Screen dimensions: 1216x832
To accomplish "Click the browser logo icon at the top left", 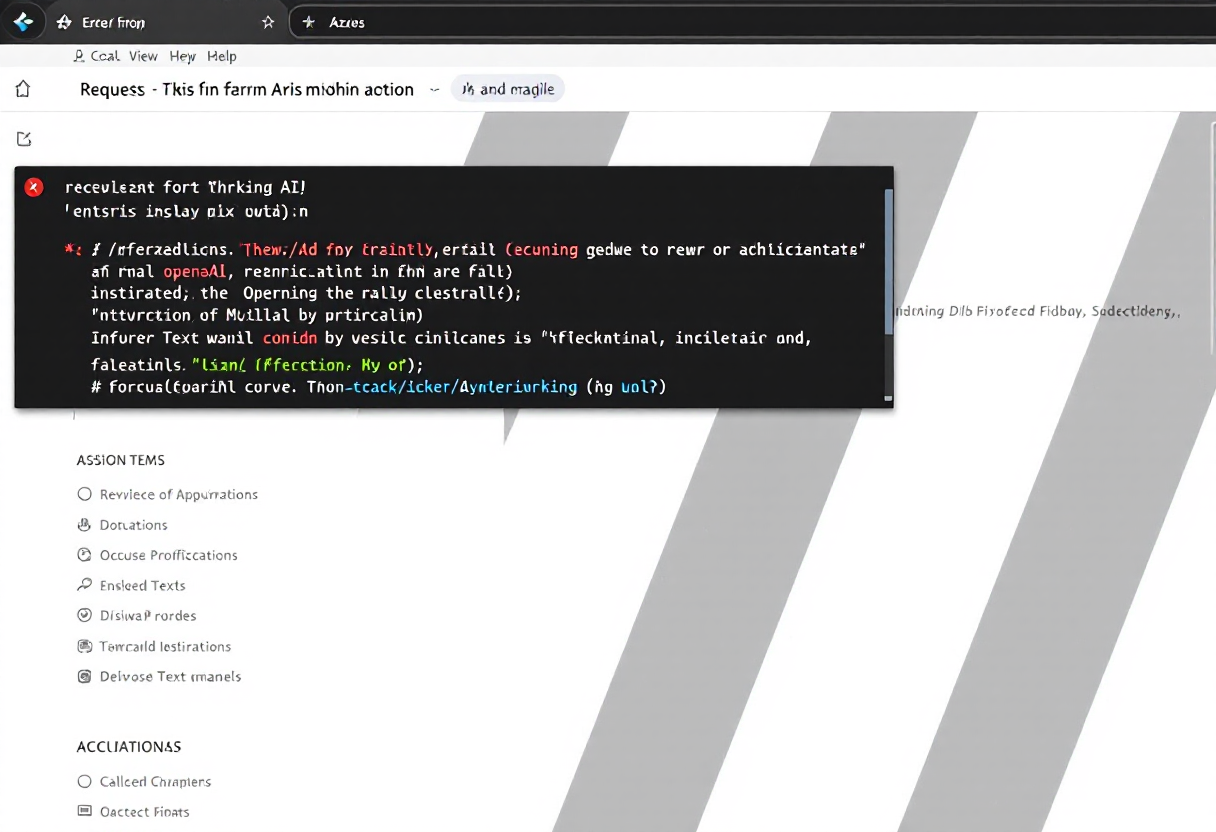I will point(23,21).
